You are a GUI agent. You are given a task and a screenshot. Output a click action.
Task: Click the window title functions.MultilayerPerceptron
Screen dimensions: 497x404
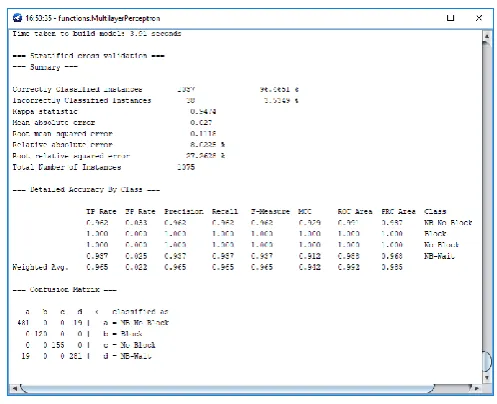pyautogui.click(x=109, y=18)
